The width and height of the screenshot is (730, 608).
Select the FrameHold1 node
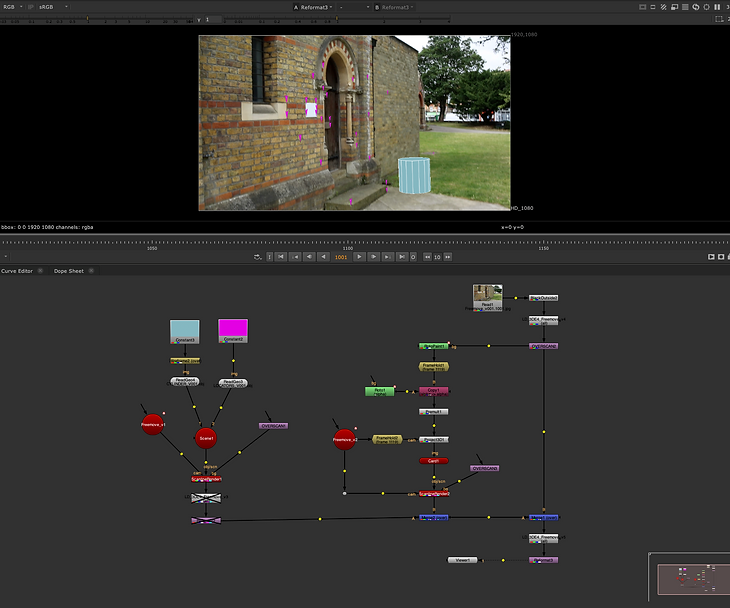pos(433,367)
